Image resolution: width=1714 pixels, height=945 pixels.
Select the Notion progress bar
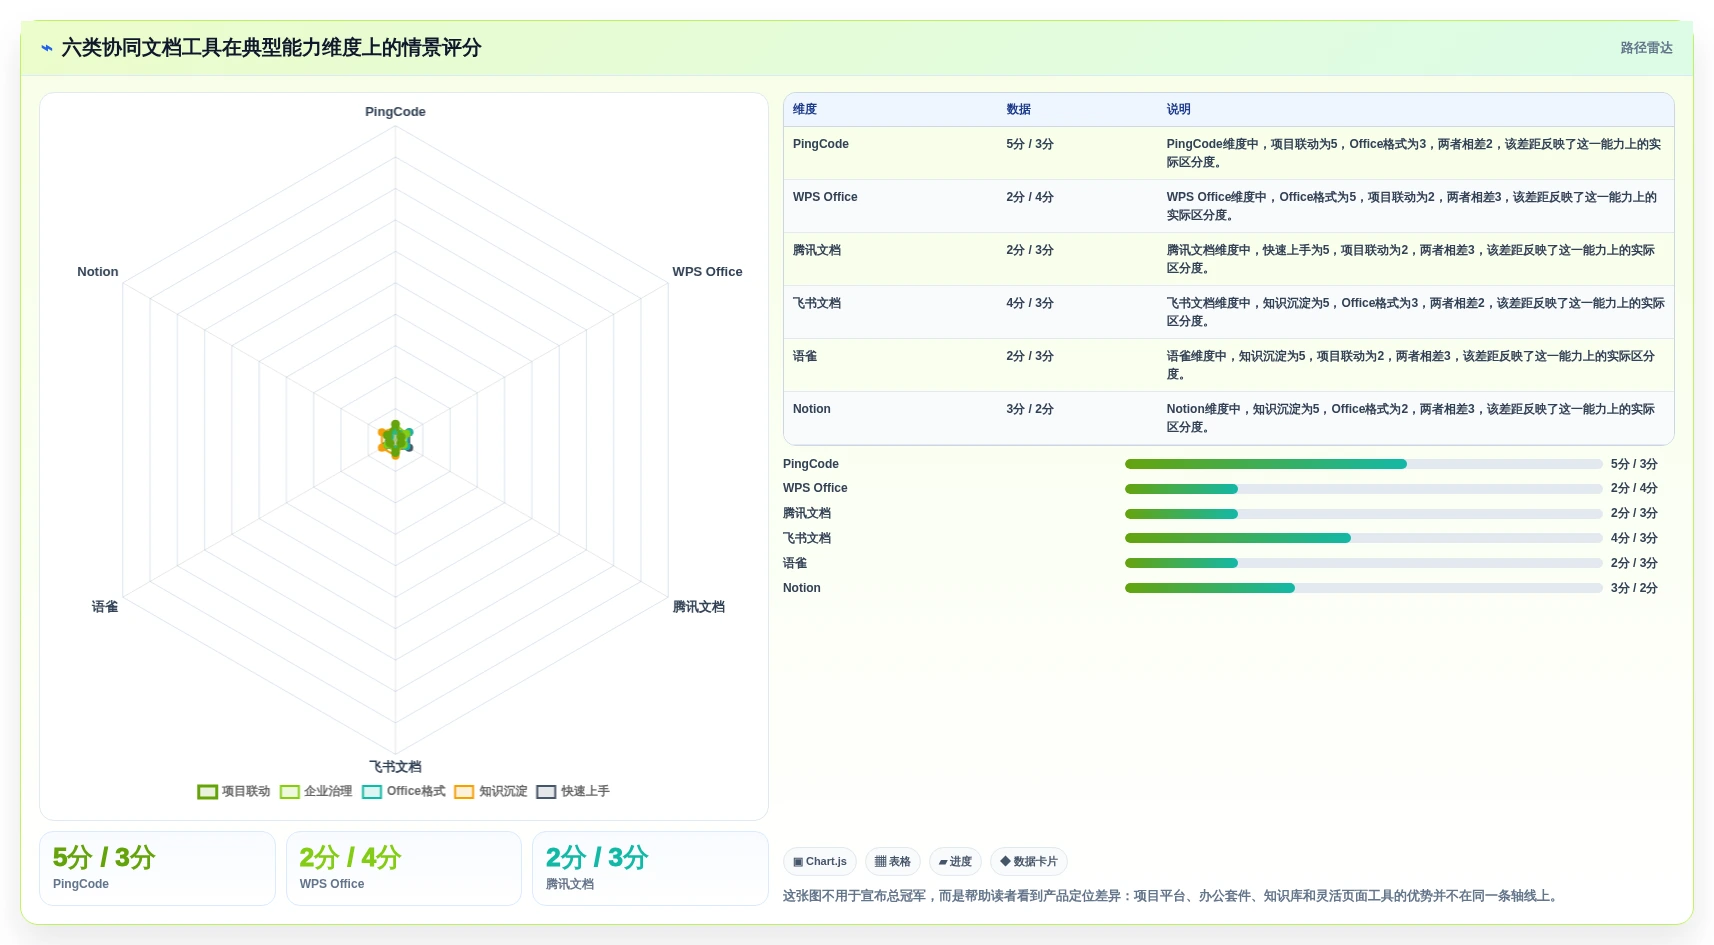[x=1363, y=588]
